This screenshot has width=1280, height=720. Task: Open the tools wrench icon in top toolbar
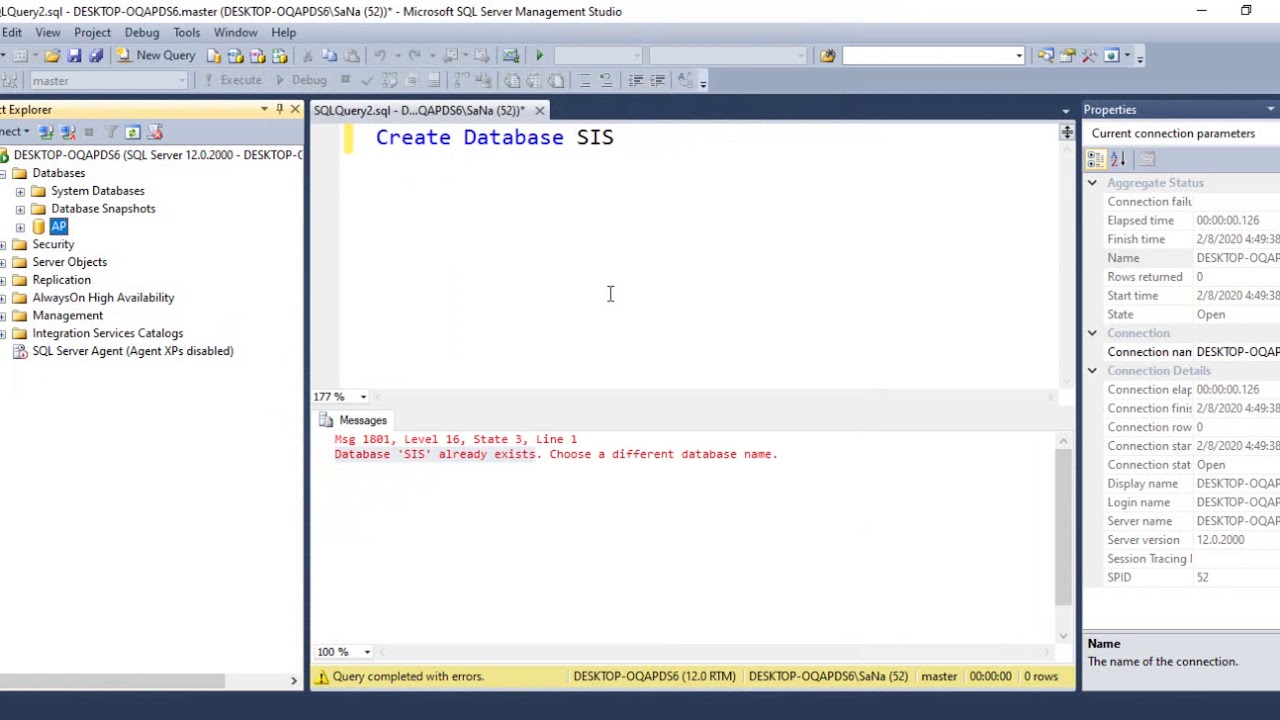[x=1089, y=56]
